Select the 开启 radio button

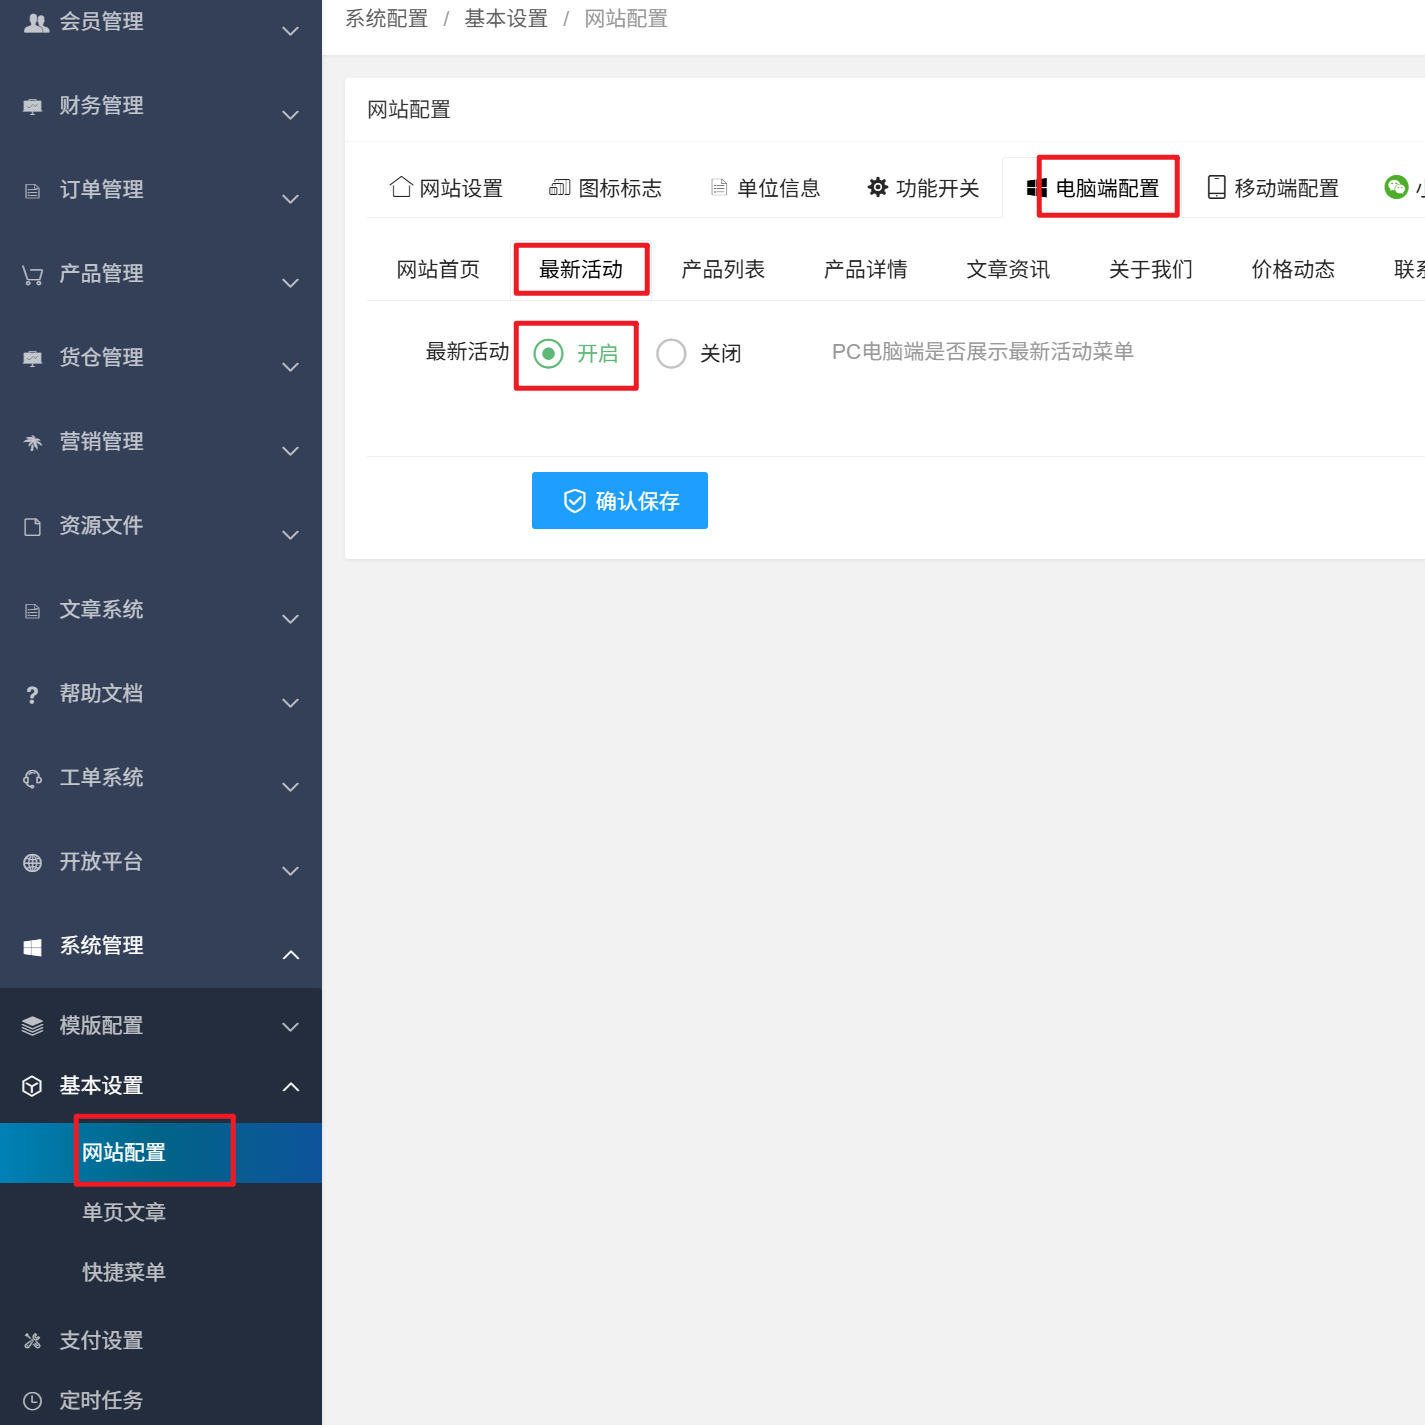(x=549, y=353)
